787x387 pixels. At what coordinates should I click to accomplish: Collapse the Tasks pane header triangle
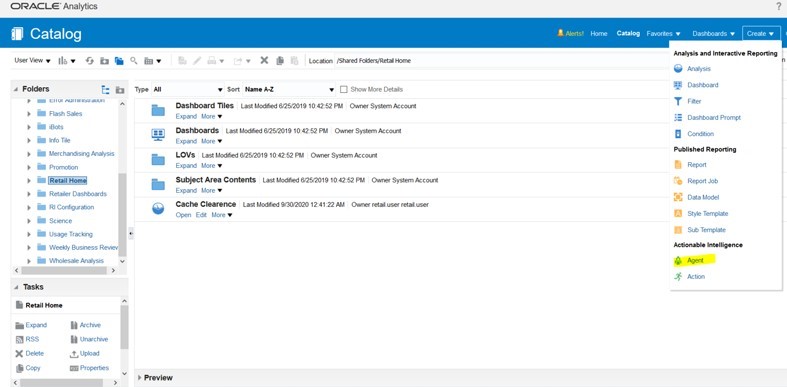click(x=16, y=287)
